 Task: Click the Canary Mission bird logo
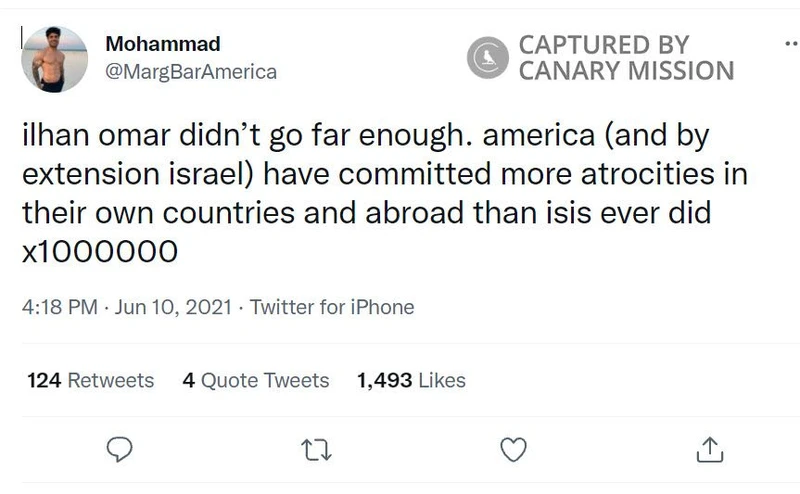(489, 57)
